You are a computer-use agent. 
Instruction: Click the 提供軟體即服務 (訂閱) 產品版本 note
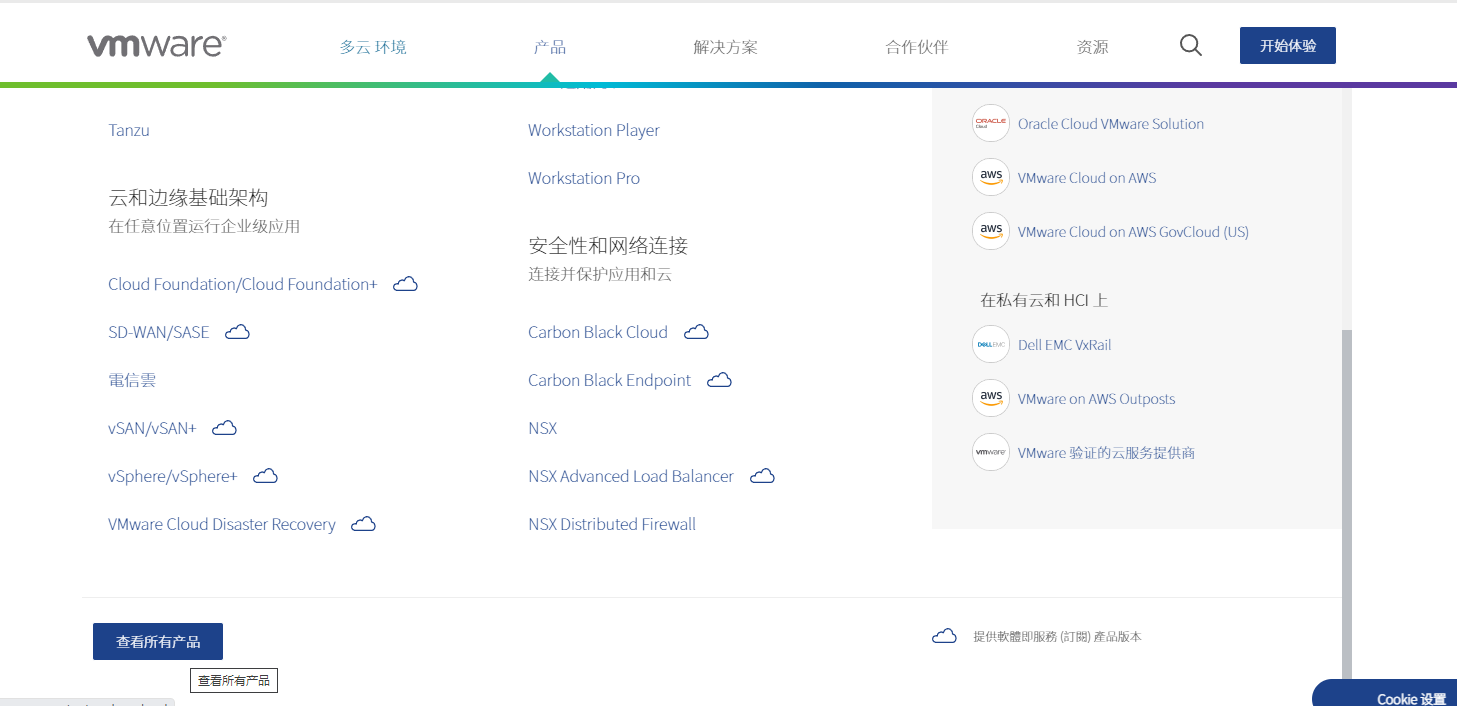[x=1057, y=637]
